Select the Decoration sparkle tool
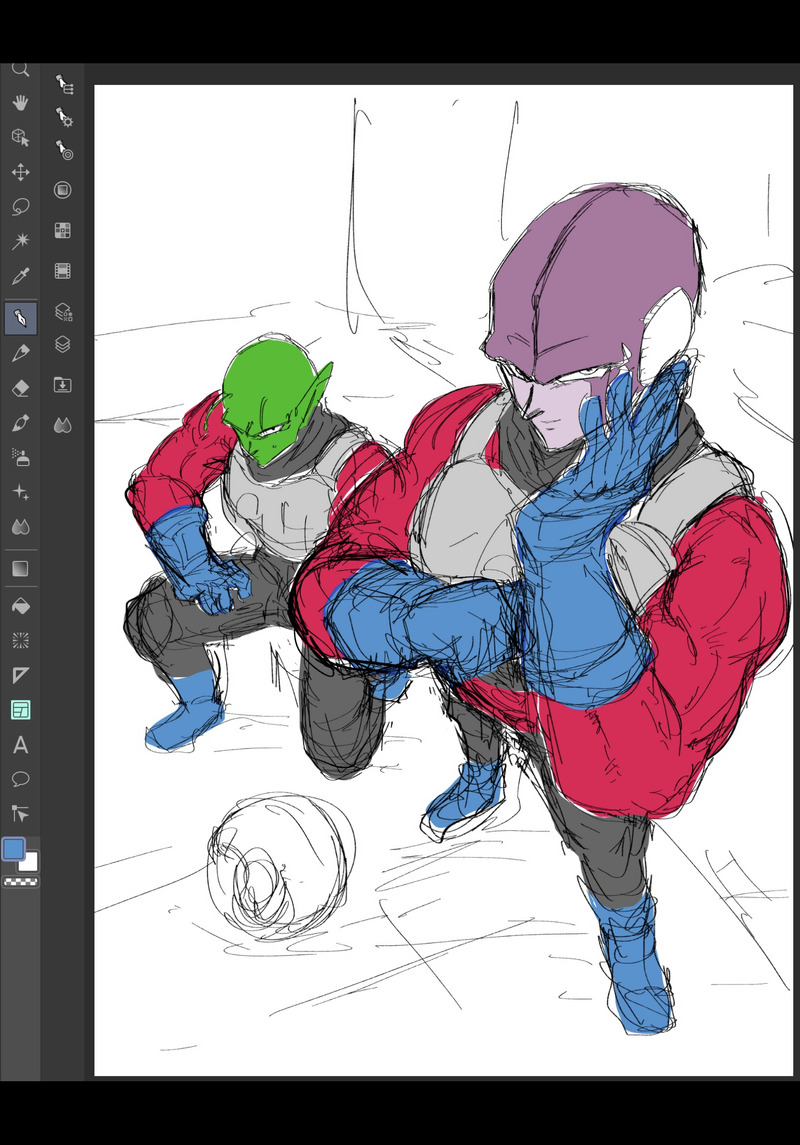The width and height of the screenshot is (800, 1145). [20, 493]
